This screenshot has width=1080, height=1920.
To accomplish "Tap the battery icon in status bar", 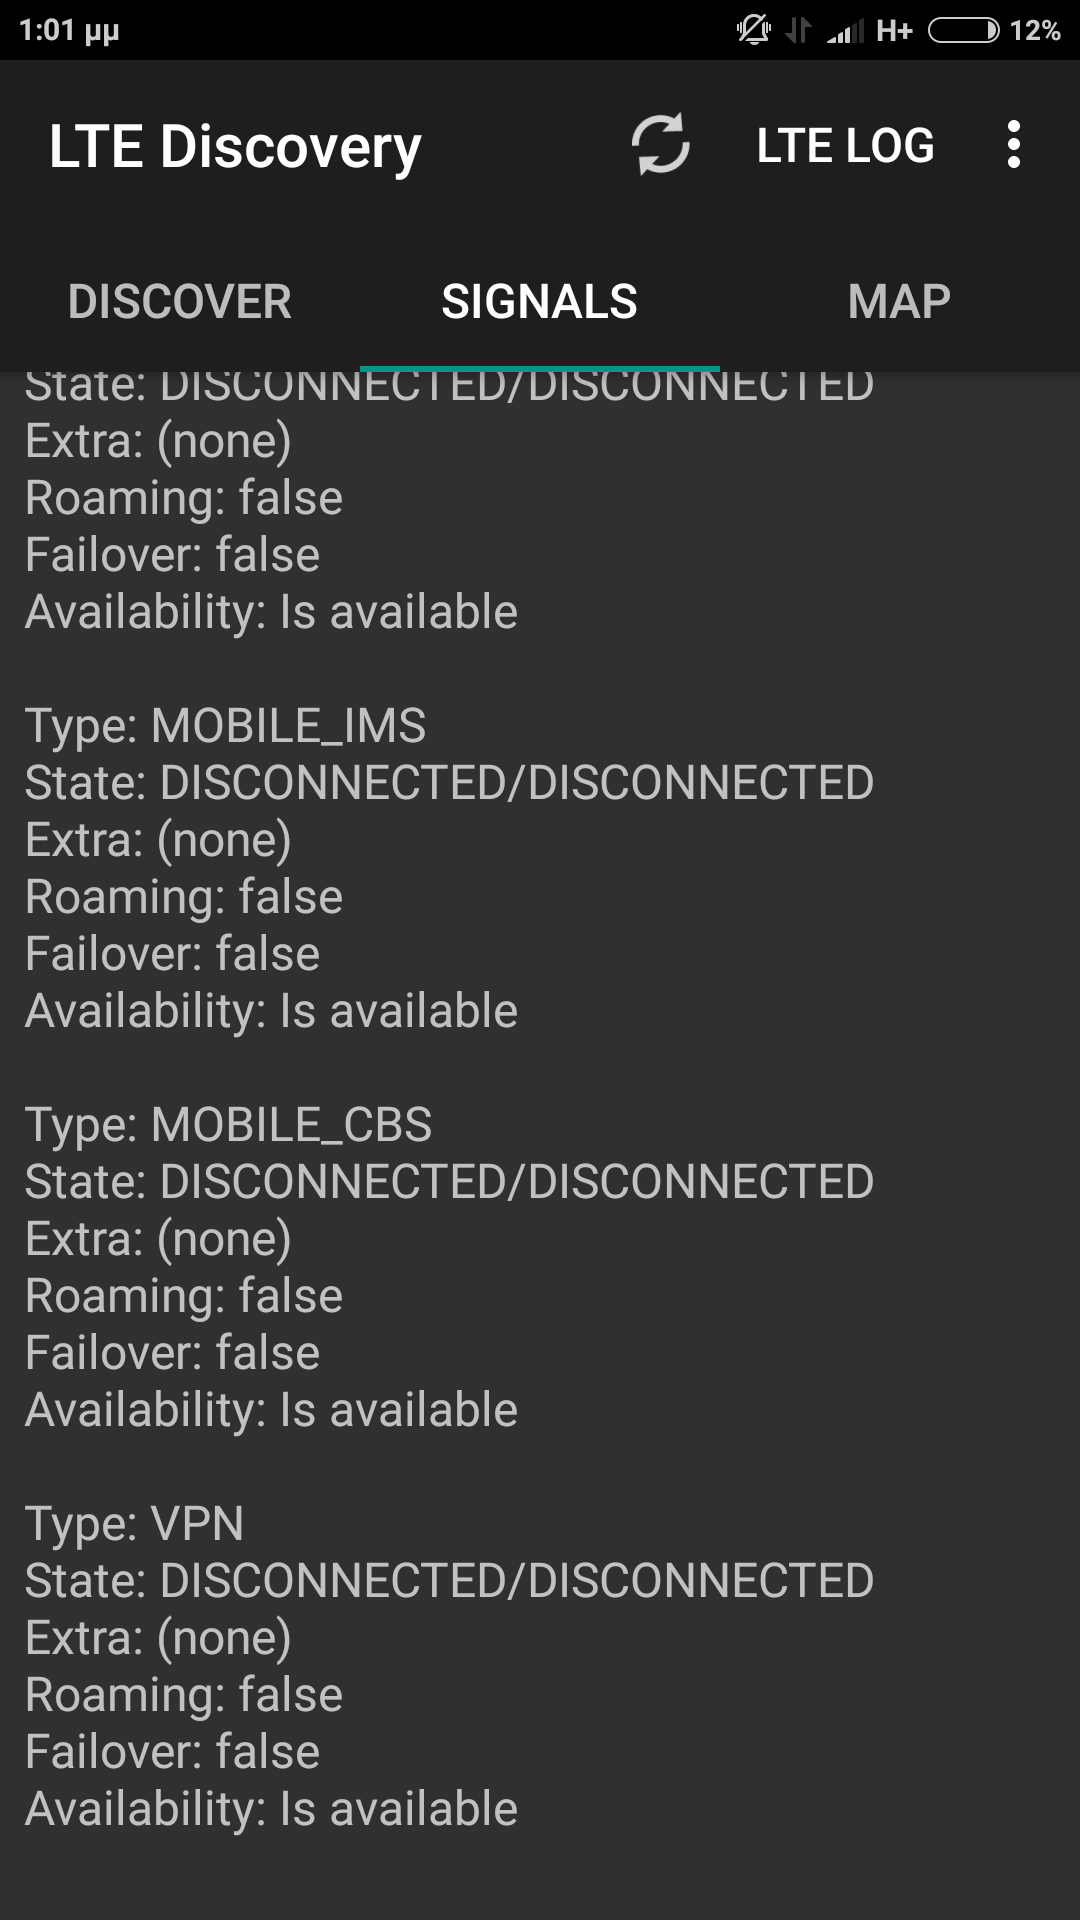I will pyautogui.click(x=963, y=31).
